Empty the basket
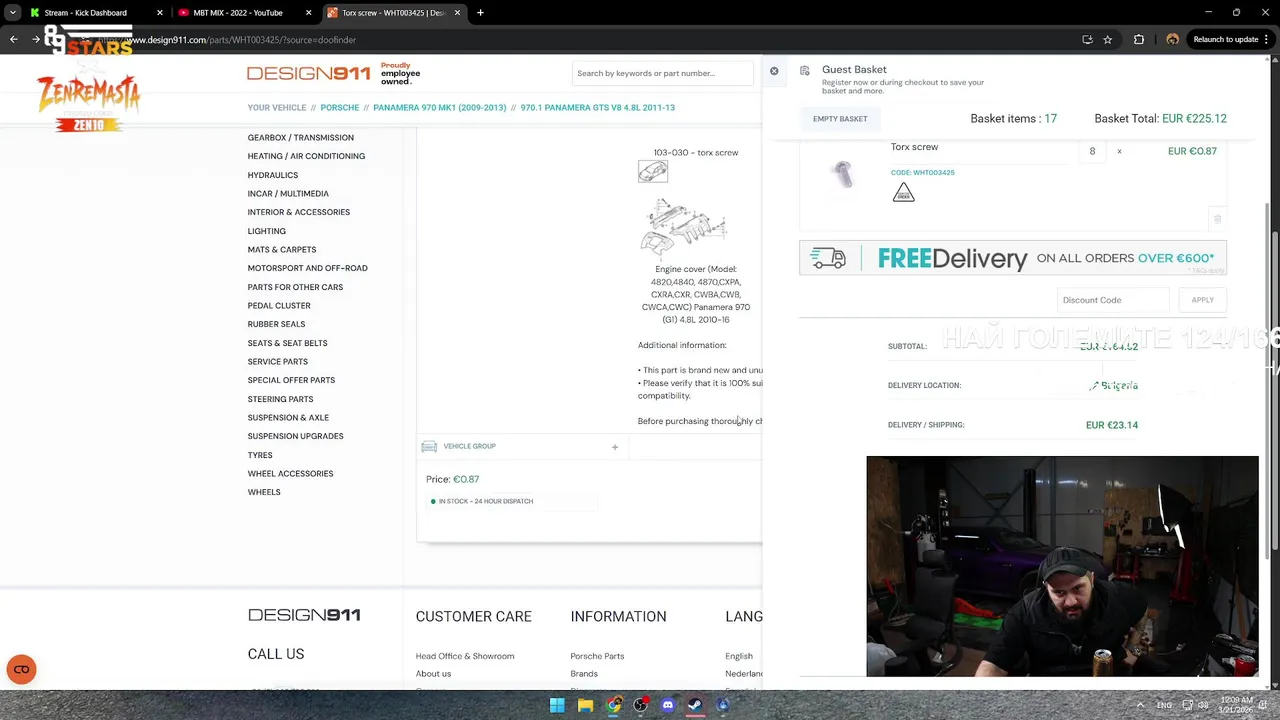Screen dimensions: 1280x720 point(840,119)
